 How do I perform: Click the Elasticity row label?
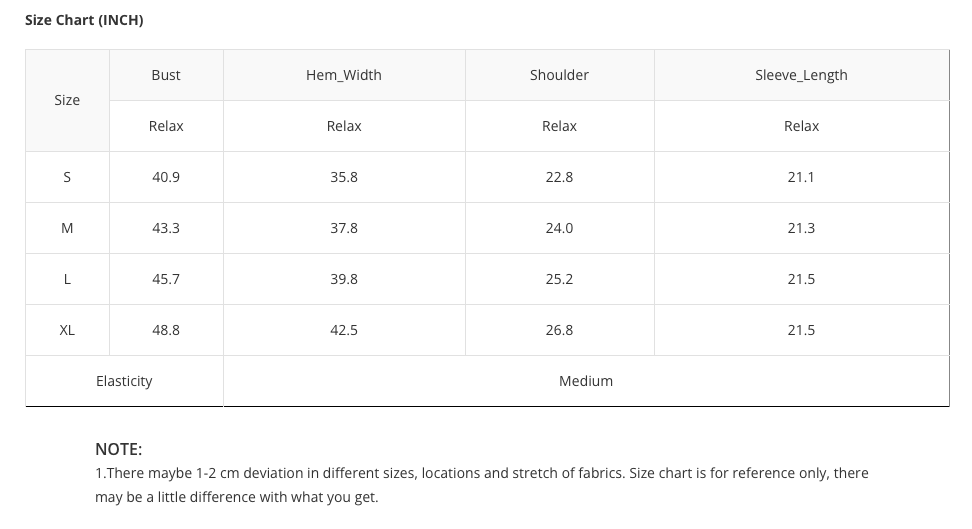124,381
